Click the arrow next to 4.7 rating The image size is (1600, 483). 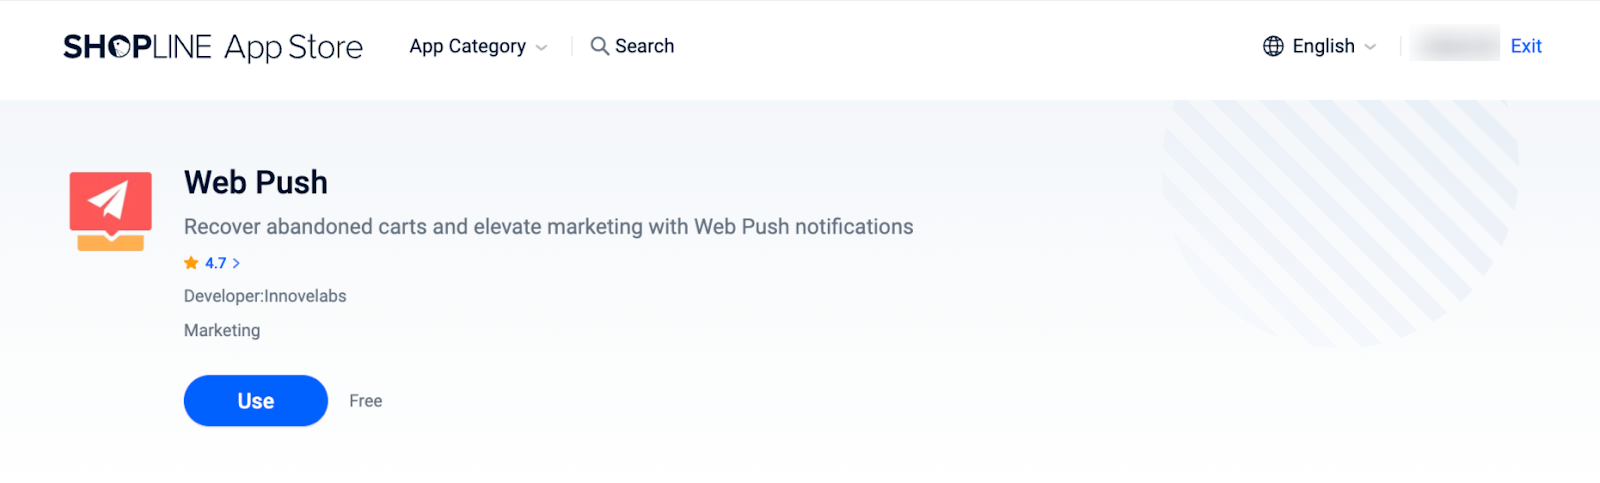pyautogui.click(x=237, y=263)
